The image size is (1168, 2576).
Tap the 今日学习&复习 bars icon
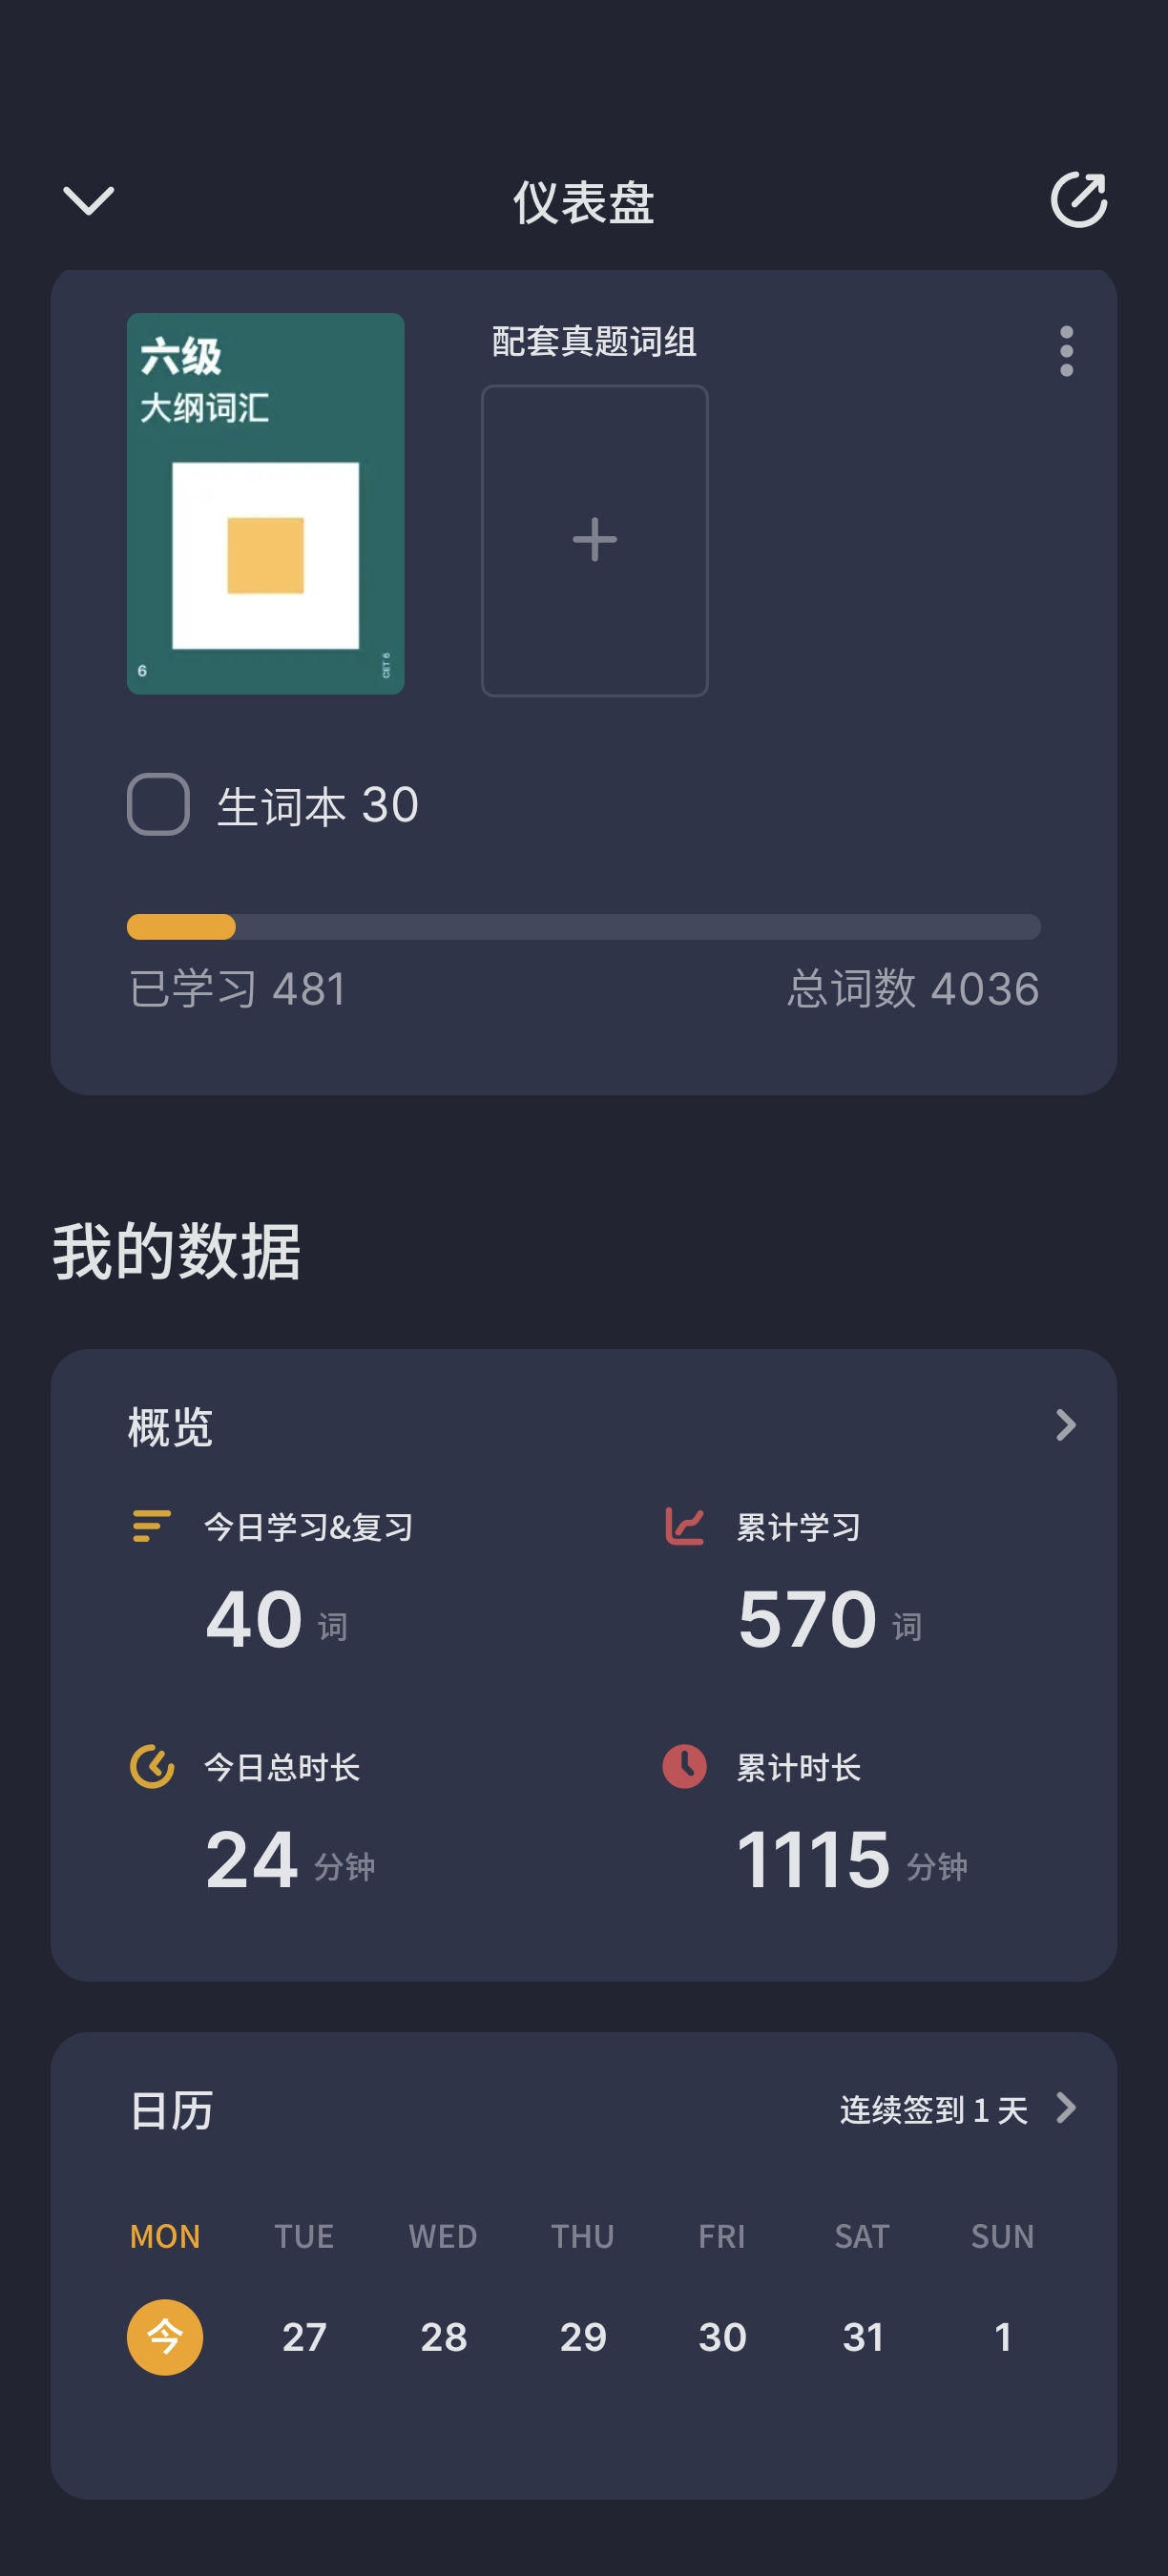[x=151, y=1526]
